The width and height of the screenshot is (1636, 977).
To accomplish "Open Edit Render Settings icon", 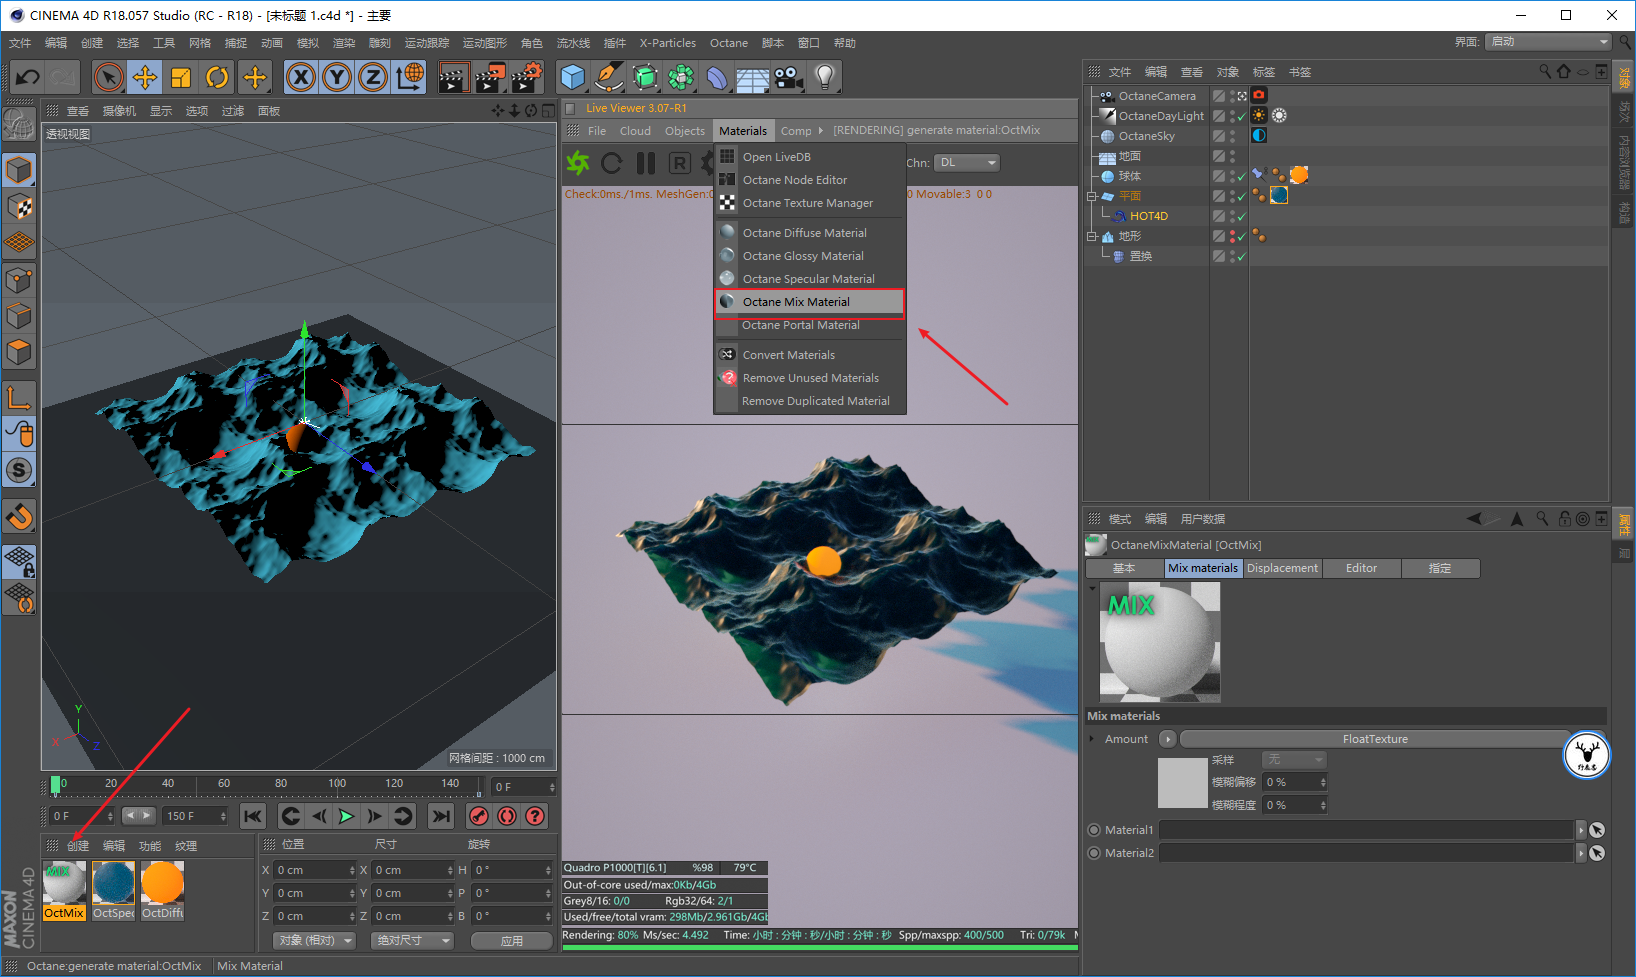I will [x=527, y=77].
